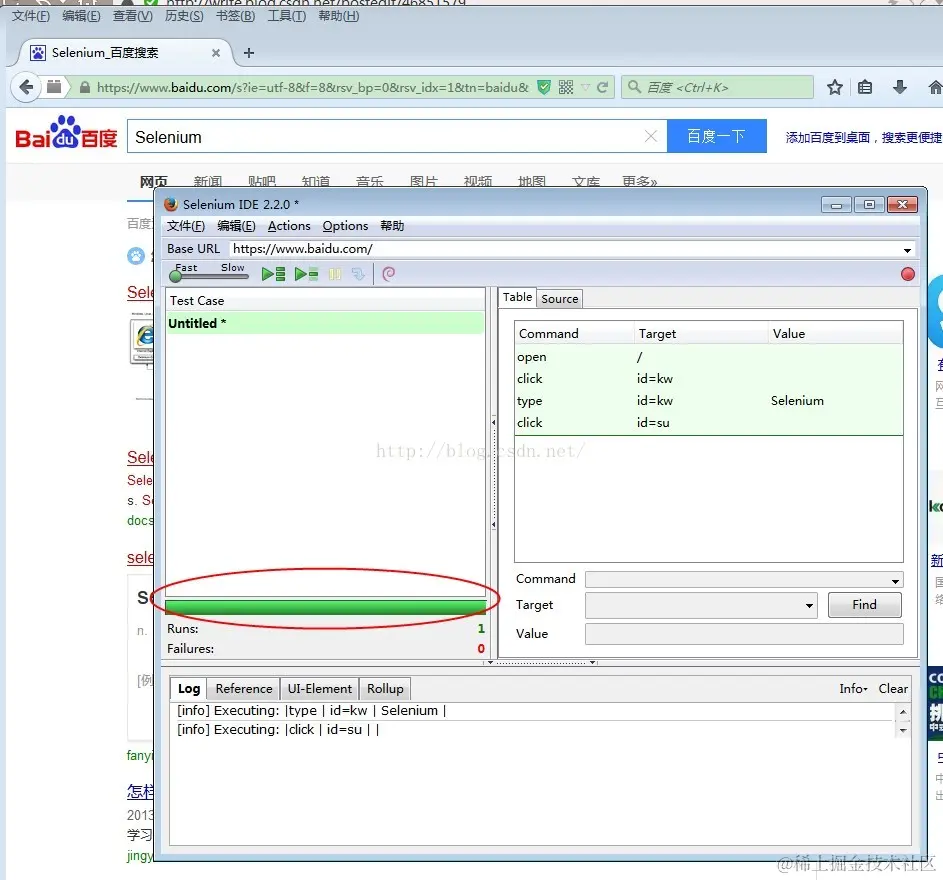Screen dimensions: 943x880
Task: Click Firefox back navigation arrow
Action: point(26,88)
